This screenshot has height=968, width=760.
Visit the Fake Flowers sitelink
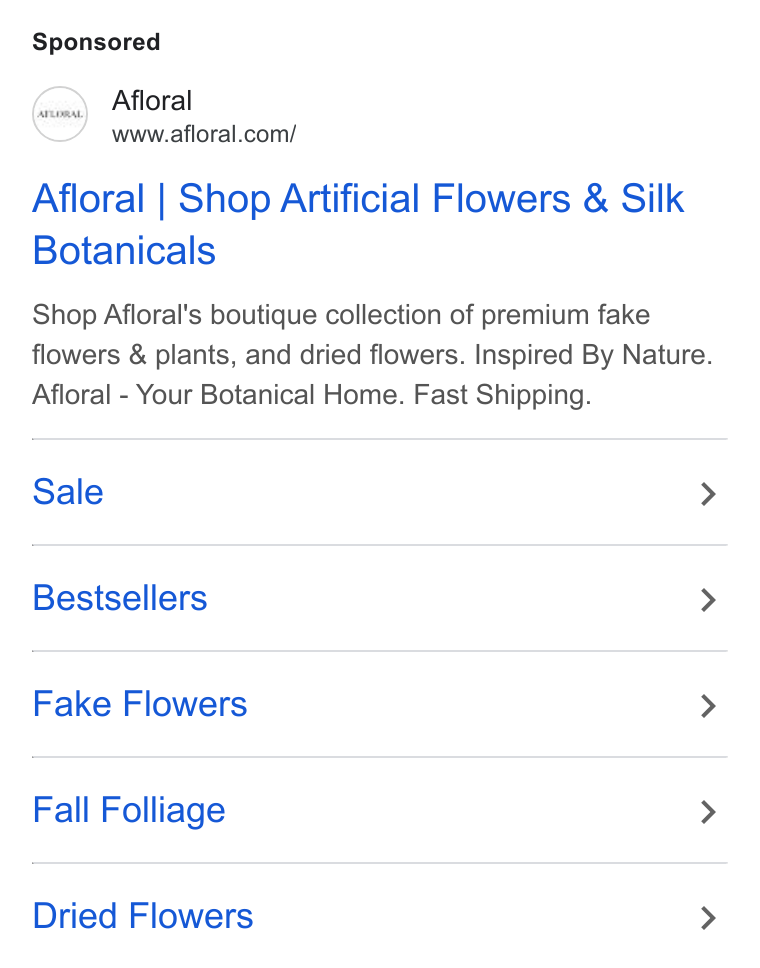point(140,704)
